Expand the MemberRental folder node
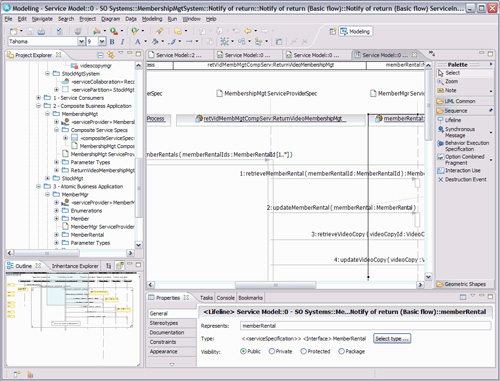The width and height of the screenshot is (500, 381). (56, 235)
